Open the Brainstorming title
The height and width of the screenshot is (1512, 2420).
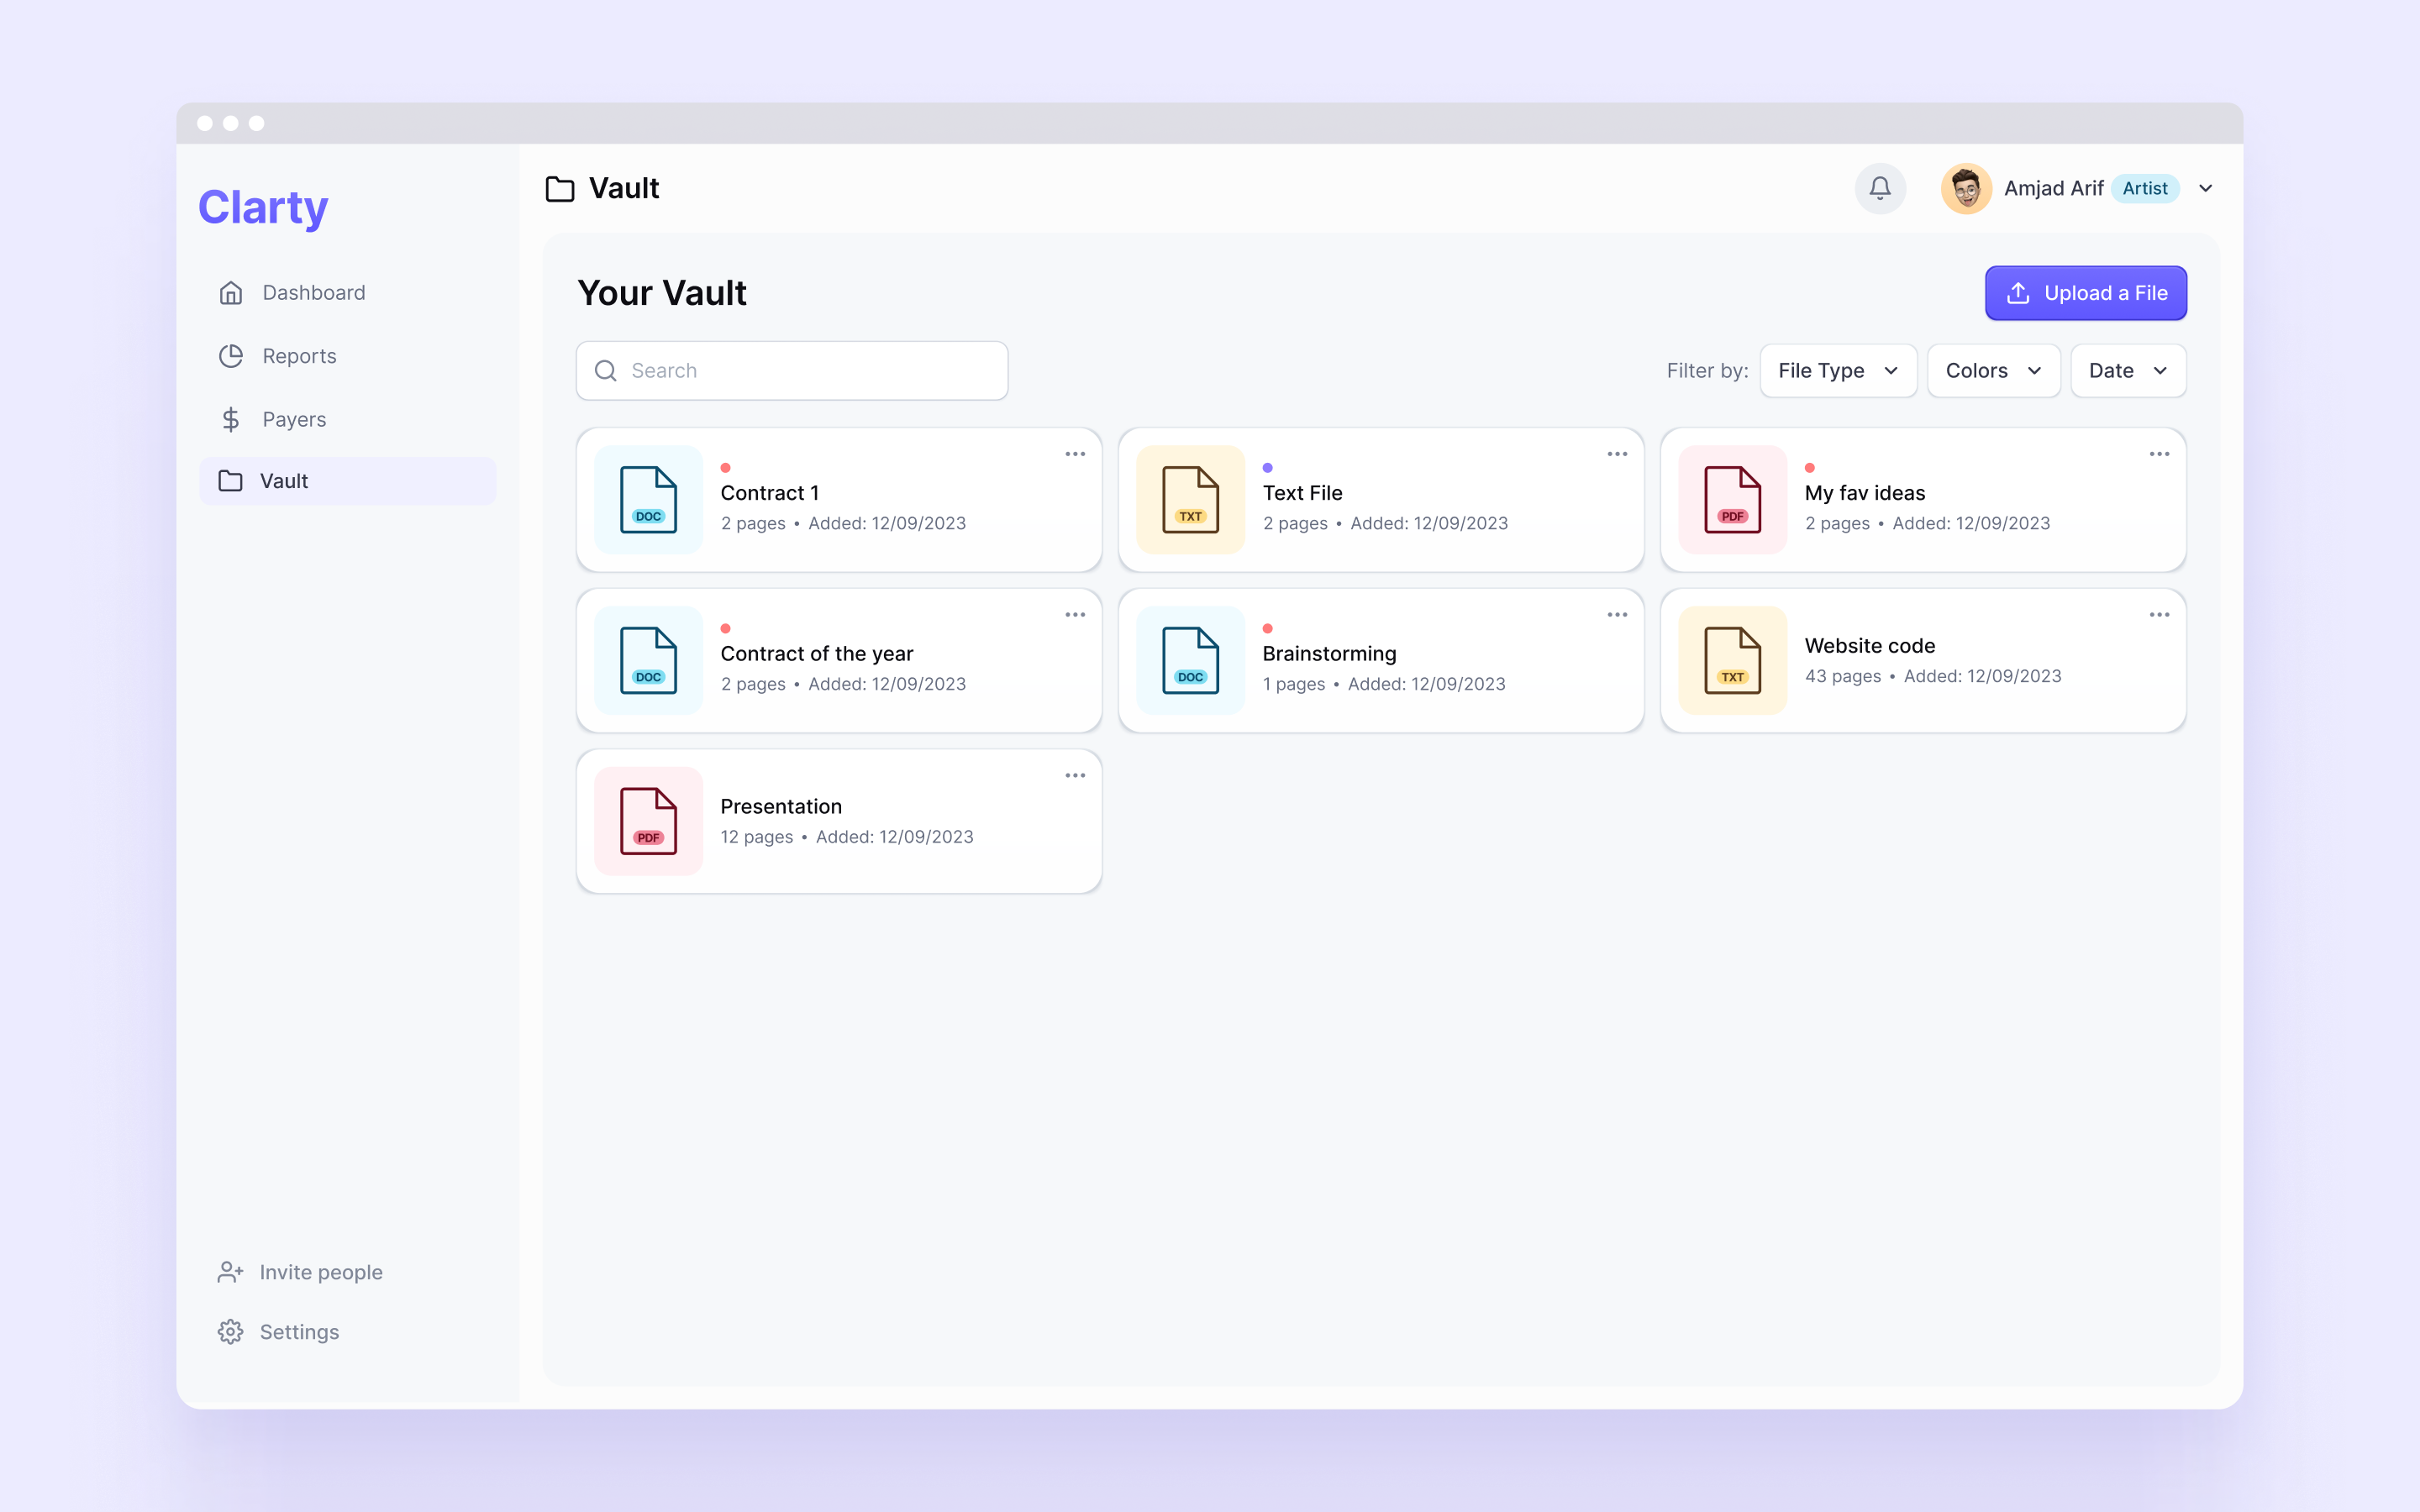click(1329, 654)
